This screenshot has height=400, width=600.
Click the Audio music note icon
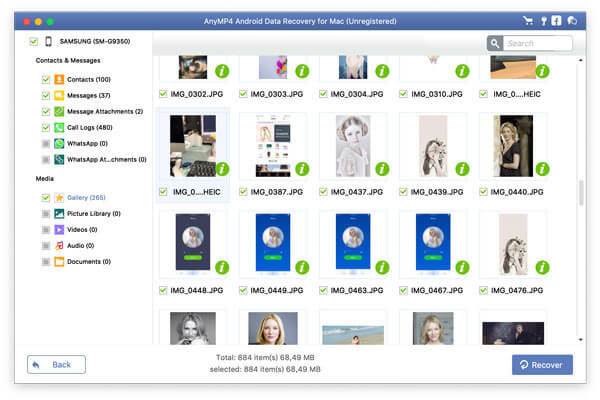click(x=59, y=245)
